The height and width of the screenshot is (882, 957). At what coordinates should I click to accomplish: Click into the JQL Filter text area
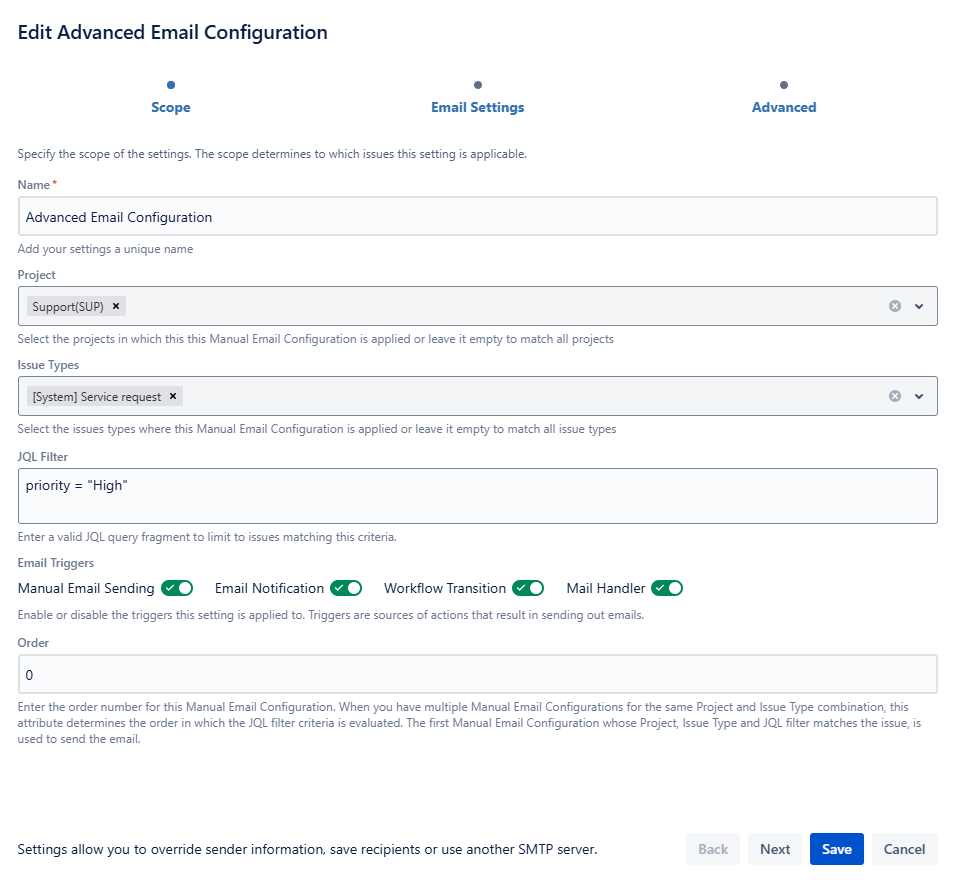[478, 496]
